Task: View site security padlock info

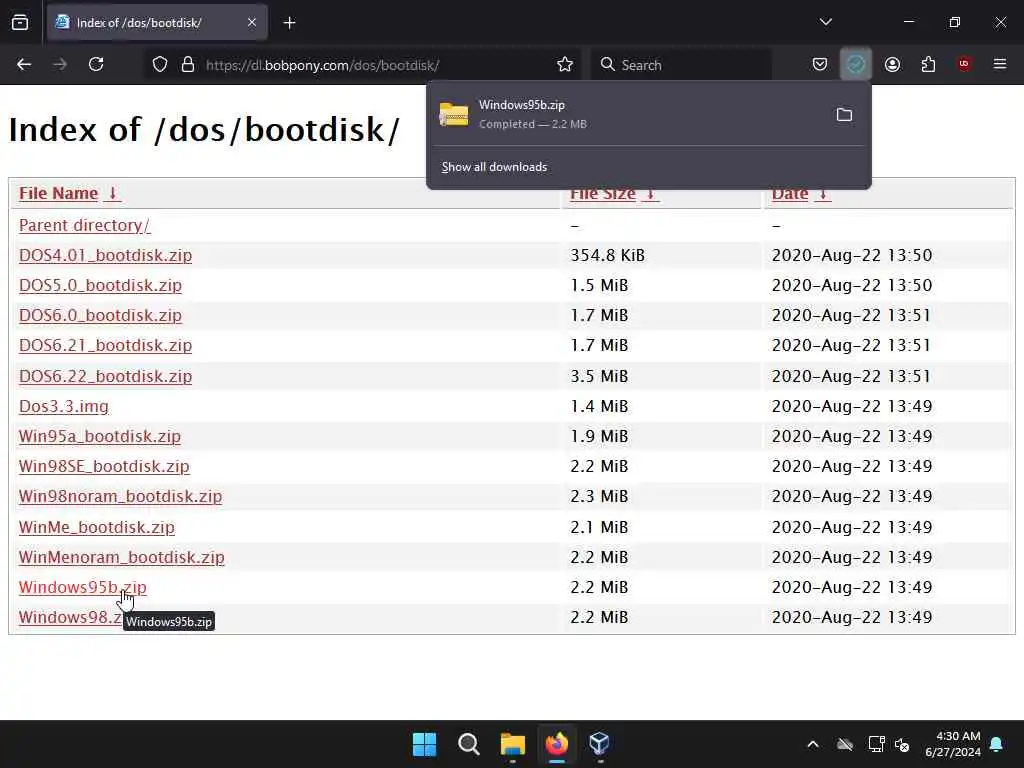Action: pyautogui.click(x=188, y=65)
